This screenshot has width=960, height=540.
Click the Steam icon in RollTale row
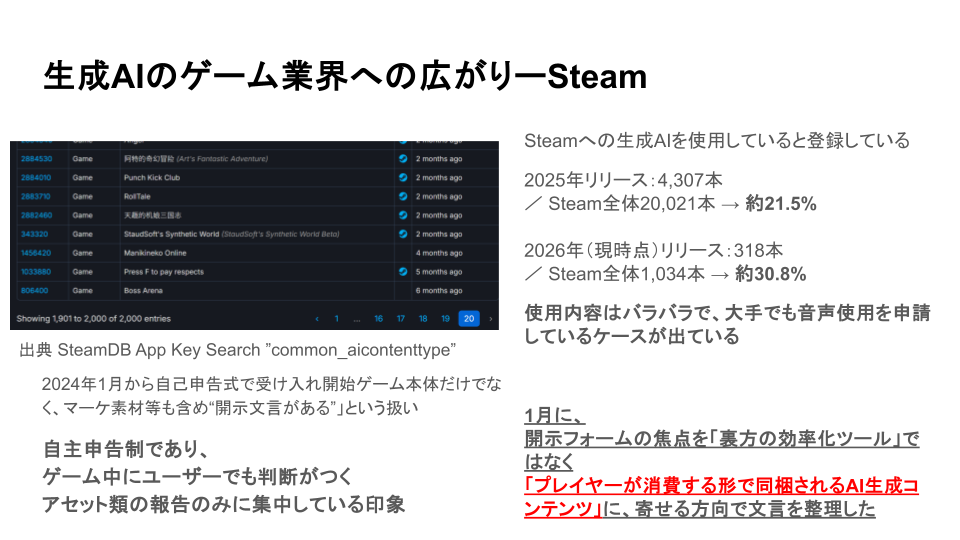click(x=403, y=197)
